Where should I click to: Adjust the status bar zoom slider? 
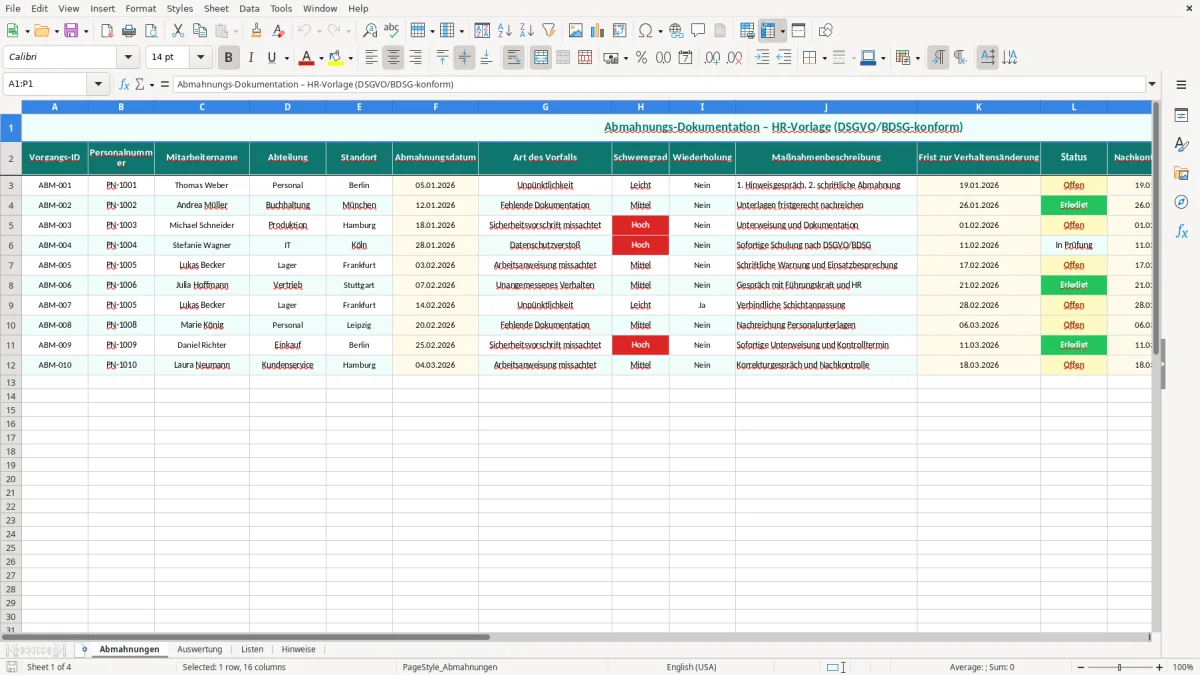(1120, 667)
